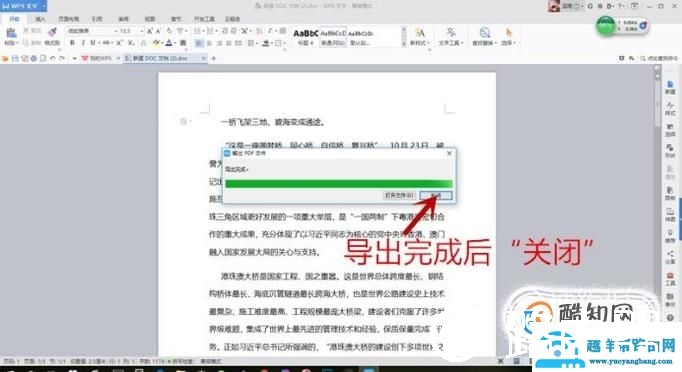Click the redo arrow icon
The height and width of the screenshot is (372, 682).
coord(62,58)
